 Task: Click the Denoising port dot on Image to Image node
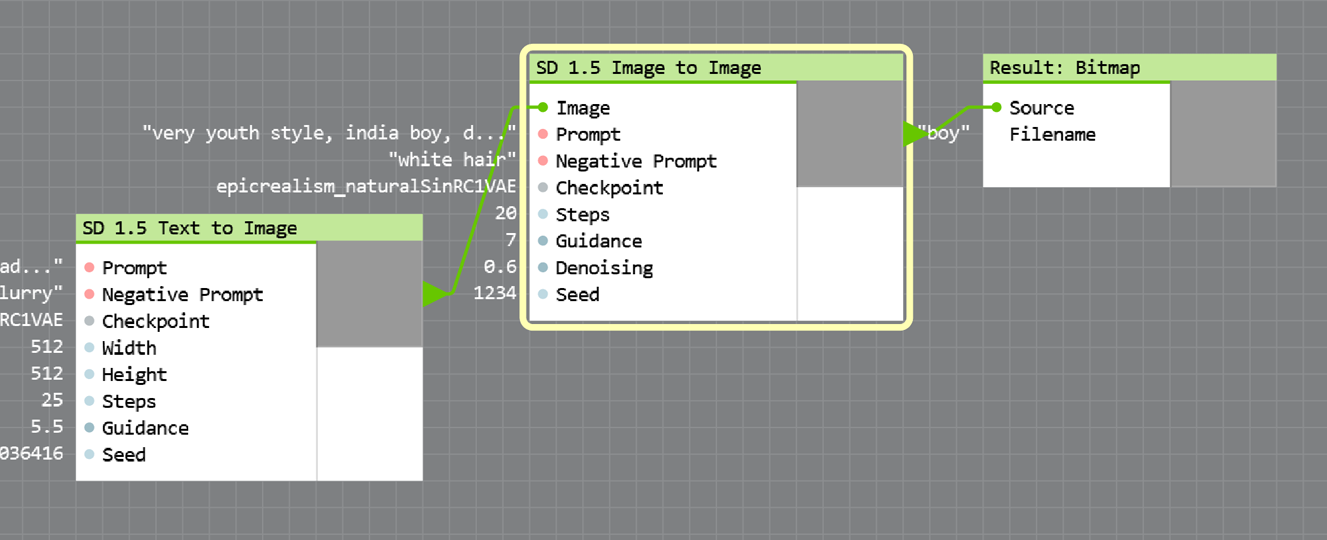[x=542, y=268]
